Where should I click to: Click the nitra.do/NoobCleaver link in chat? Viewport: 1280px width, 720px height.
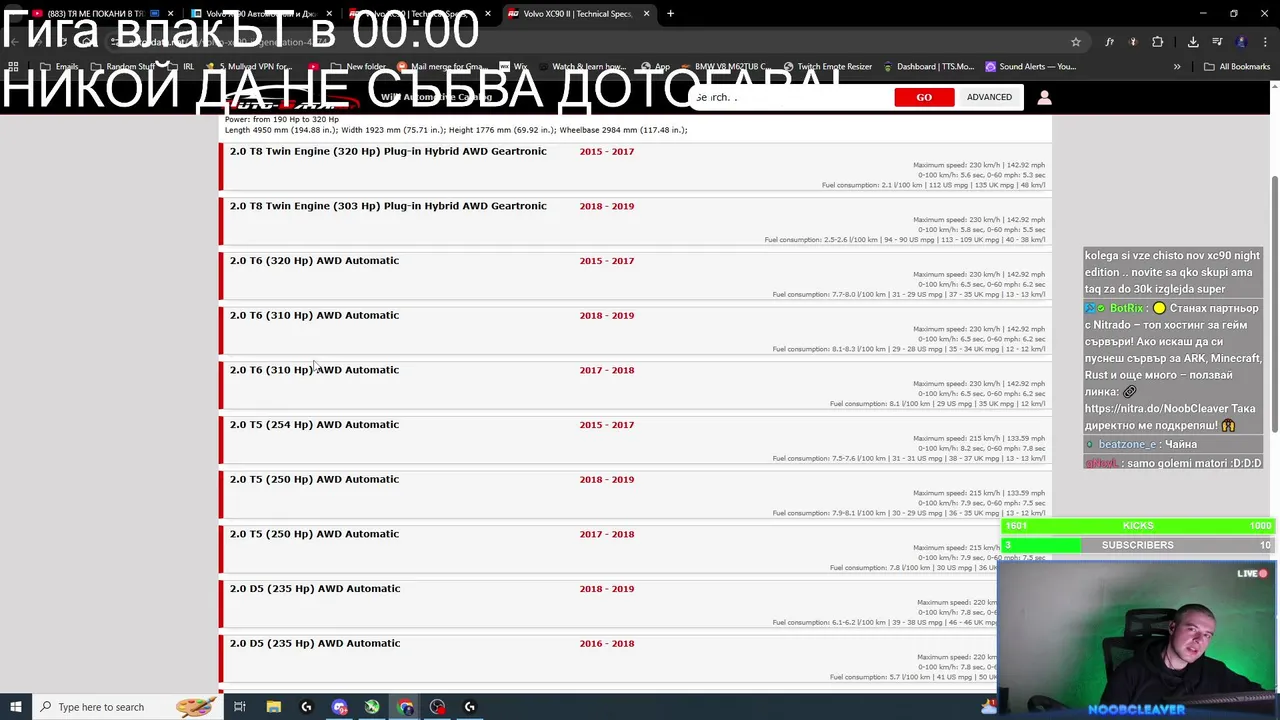click(x=1155, y=408)
